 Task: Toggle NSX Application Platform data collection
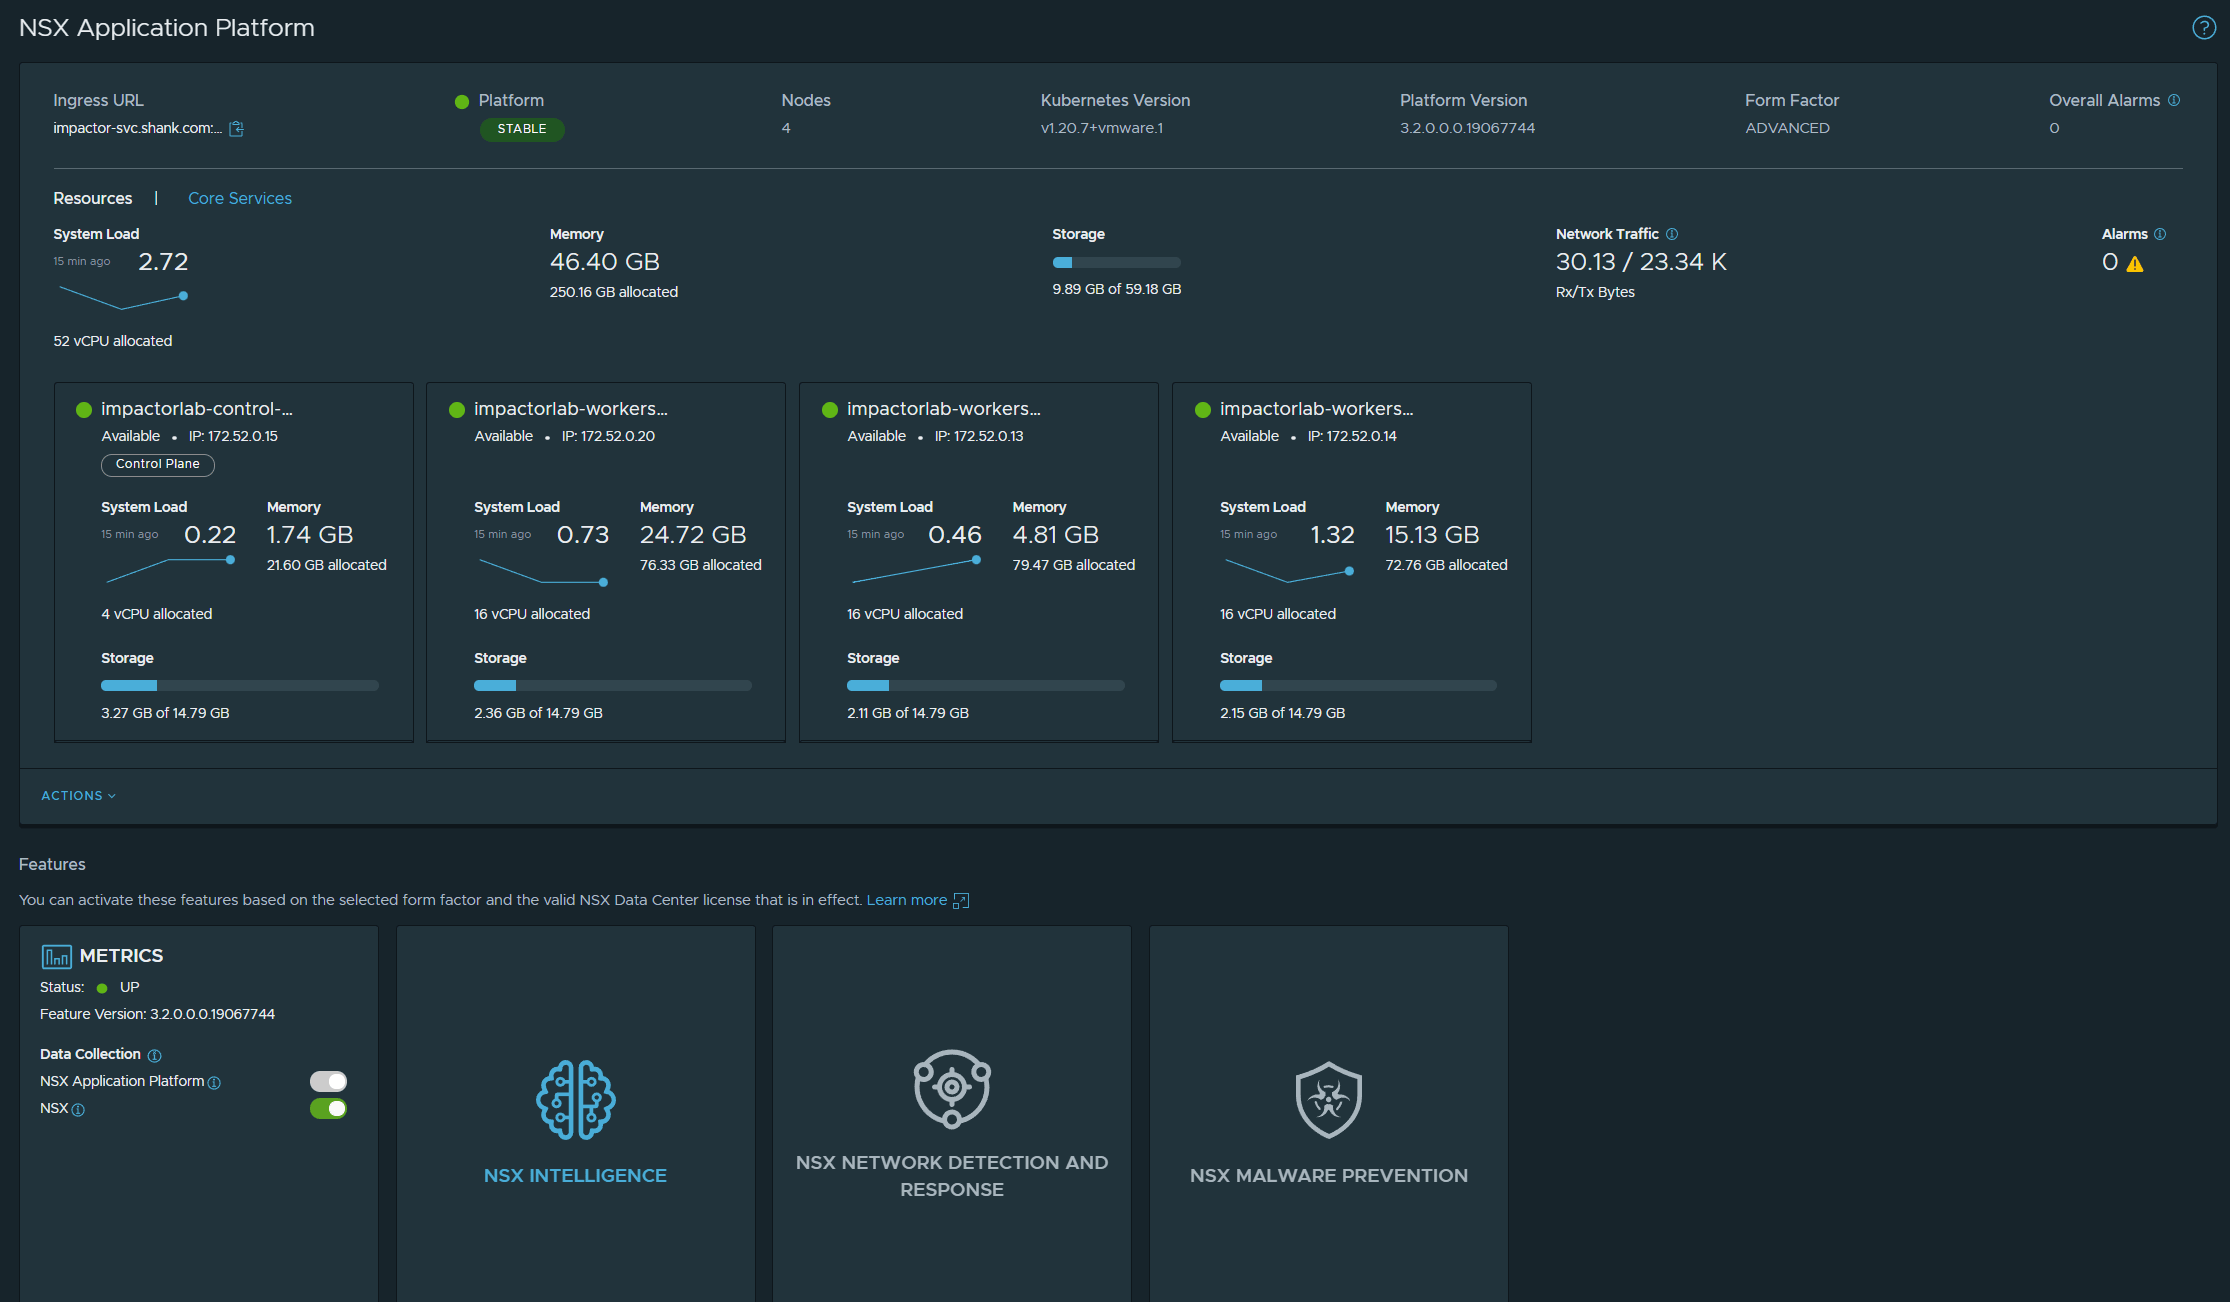(328, 1081)
